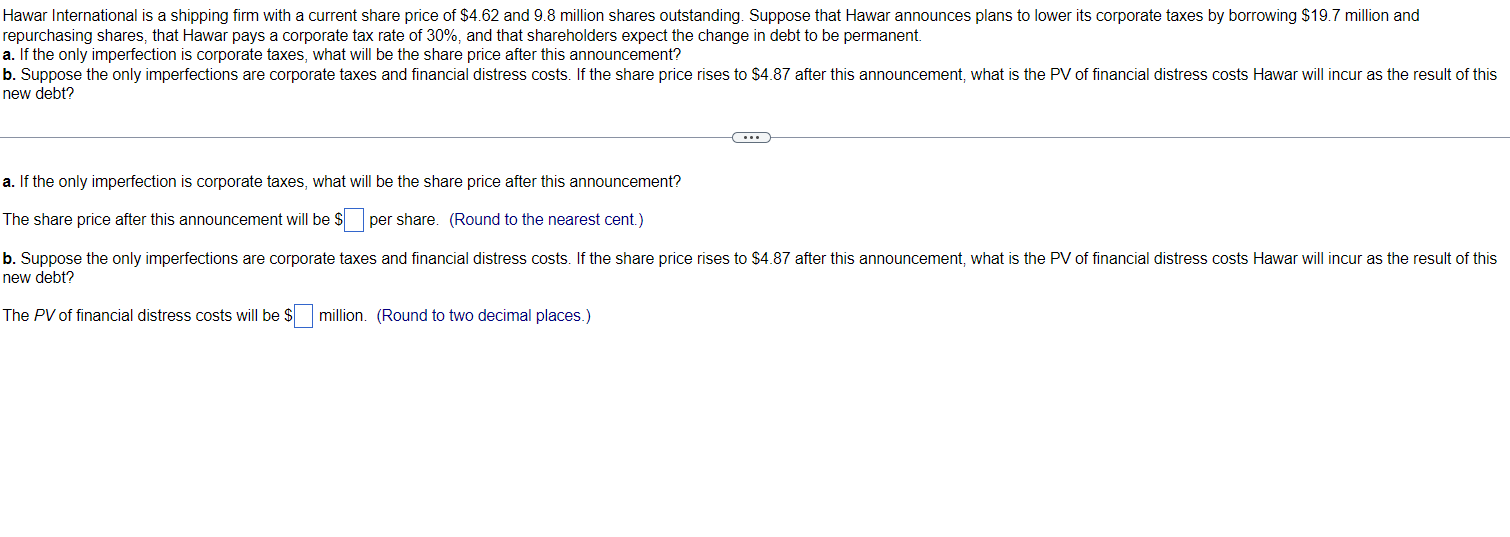Click the bold 'a.' label in the answer section
This screenshot has width=1510, height=537.
coord(9,182)
